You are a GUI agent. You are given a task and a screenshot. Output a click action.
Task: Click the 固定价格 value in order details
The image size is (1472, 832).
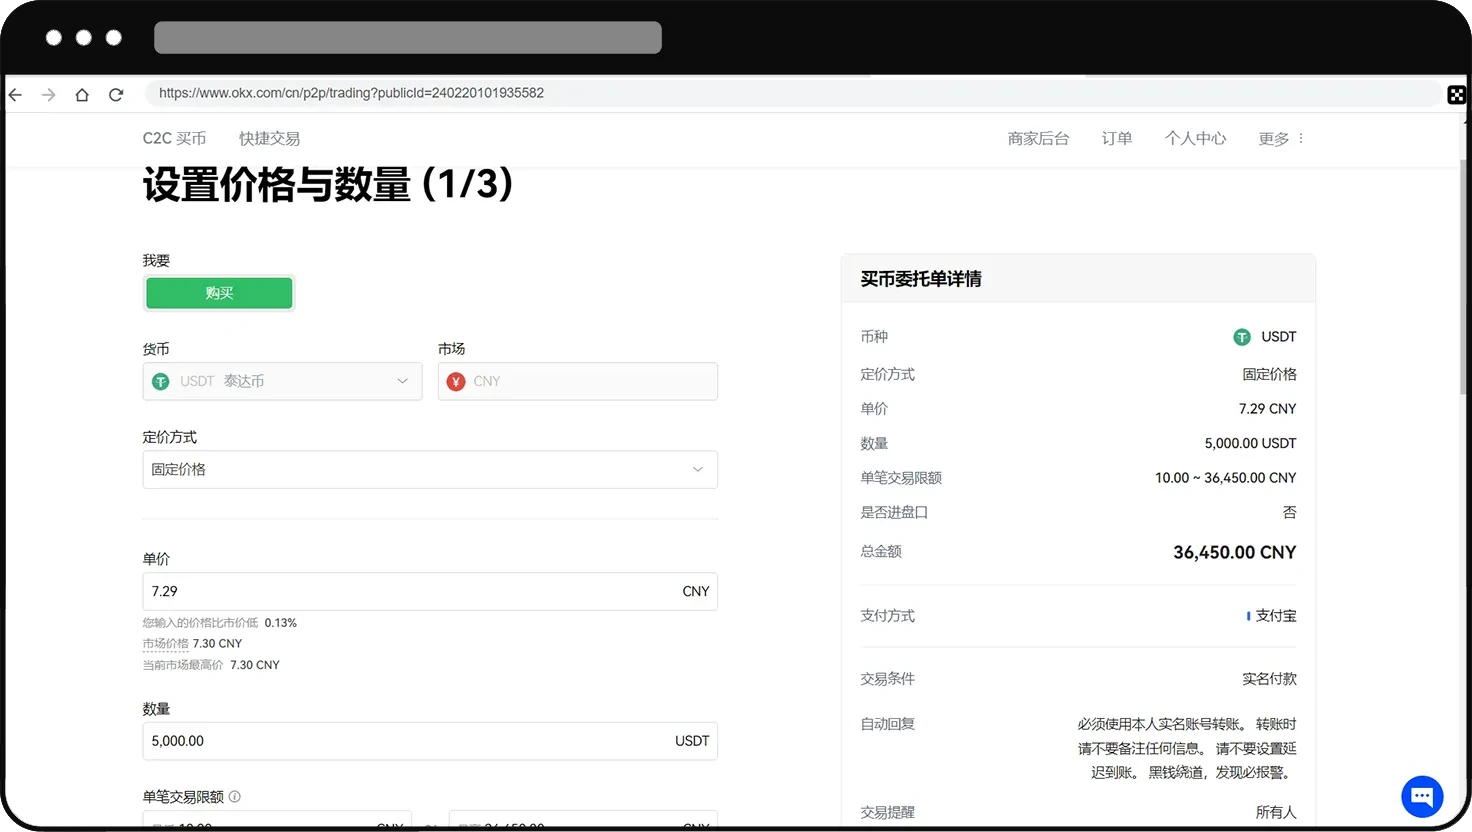pos(1269,374)
